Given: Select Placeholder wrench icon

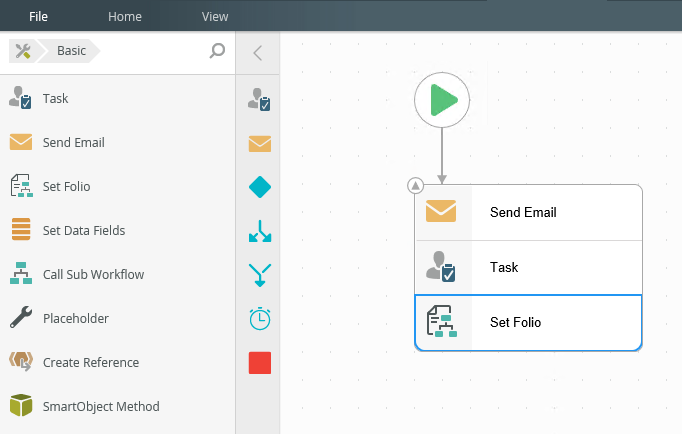Looking at the screenshot, I should (21, 317).
